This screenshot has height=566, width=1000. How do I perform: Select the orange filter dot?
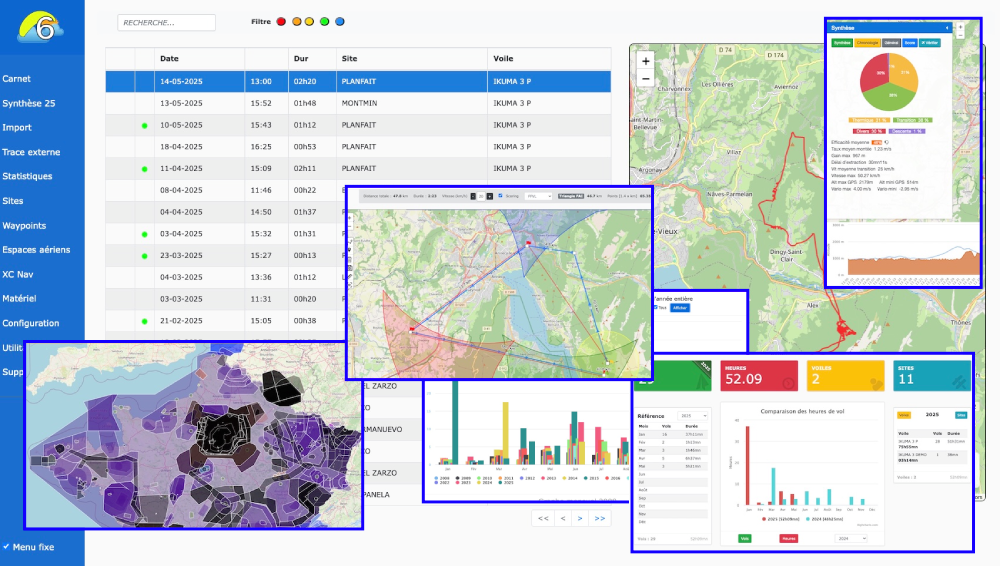click(297, 22)
